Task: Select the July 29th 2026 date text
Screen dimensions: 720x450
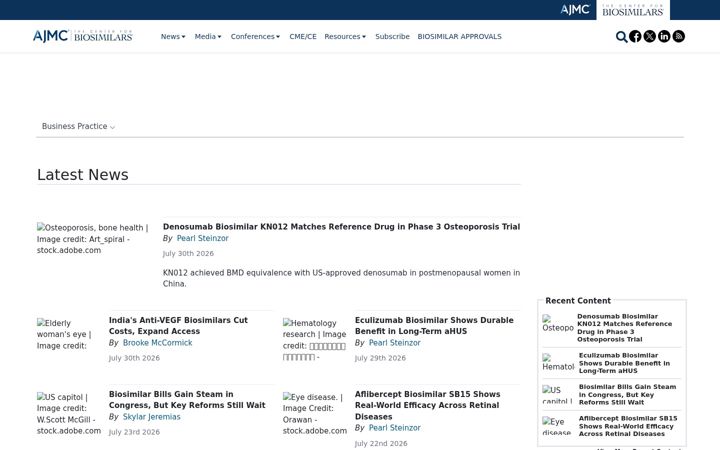Action: [x=380, y=358]
